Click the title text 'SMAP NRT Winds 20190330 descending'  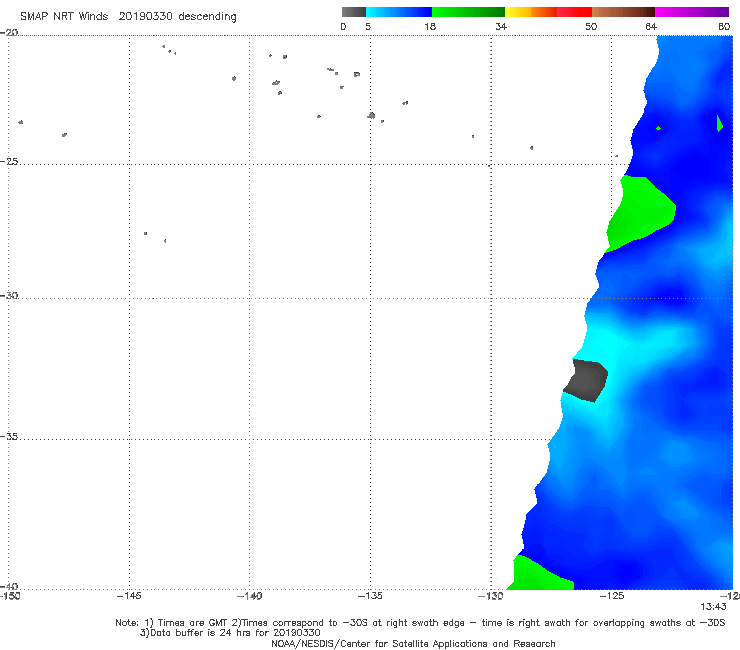[128, 16]
